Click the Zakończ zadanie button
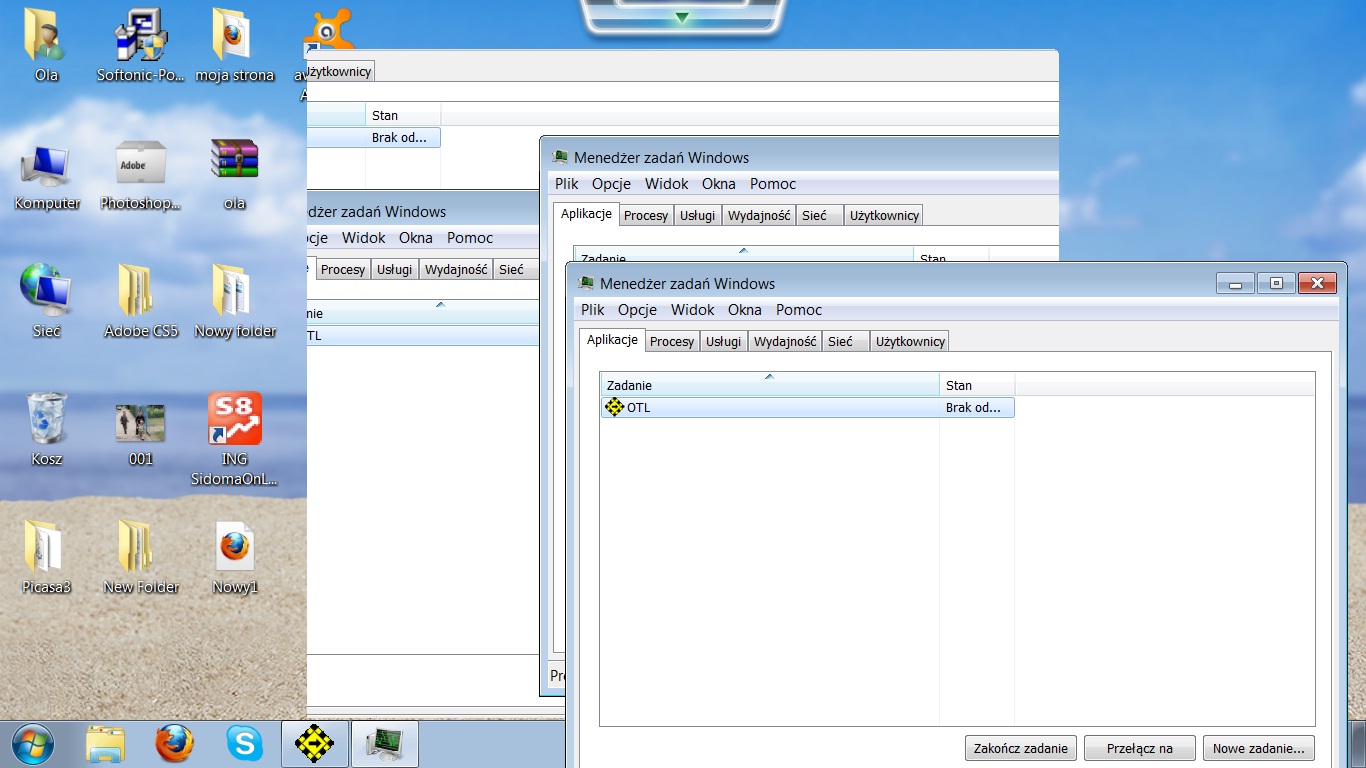Image resolution: width=1366 pixels, height=768 pixels. coord(1021,748)
